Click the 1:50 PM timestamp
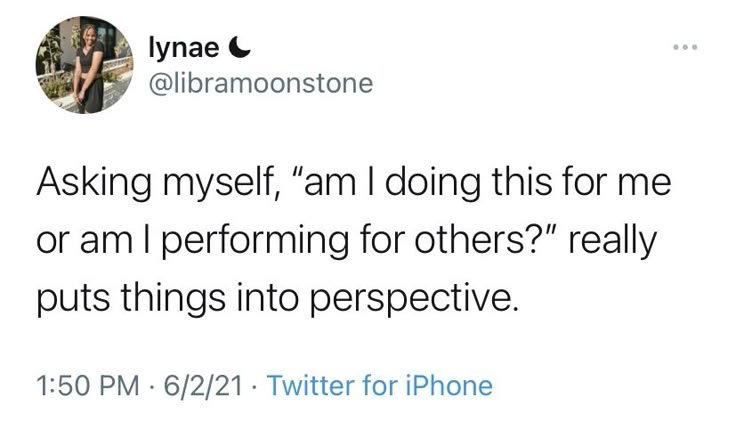Viewport: 736px width, 422px height. click(88, 385)
